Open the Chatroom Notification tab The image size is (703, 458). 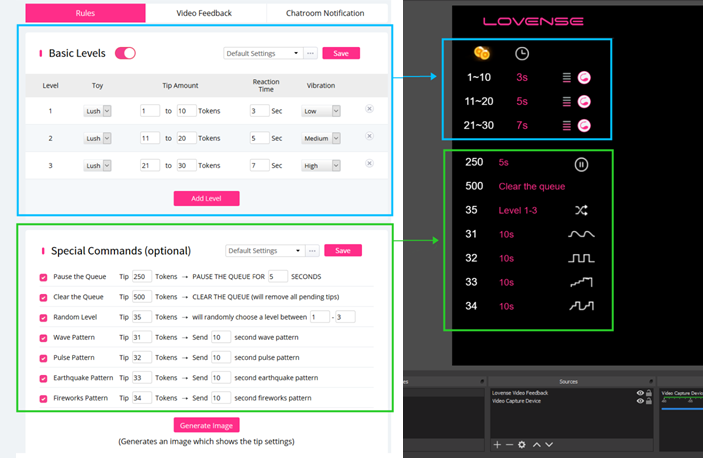[327, 13]
